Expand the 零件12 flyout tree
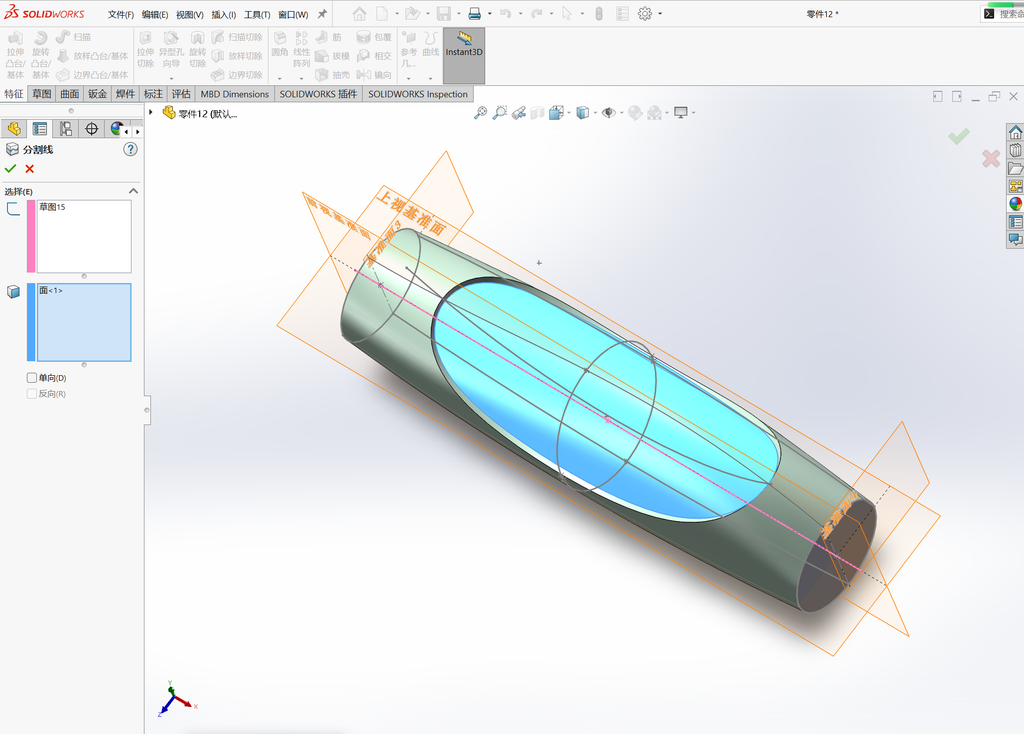The image size is (1024, 734). tap(151, 112)
